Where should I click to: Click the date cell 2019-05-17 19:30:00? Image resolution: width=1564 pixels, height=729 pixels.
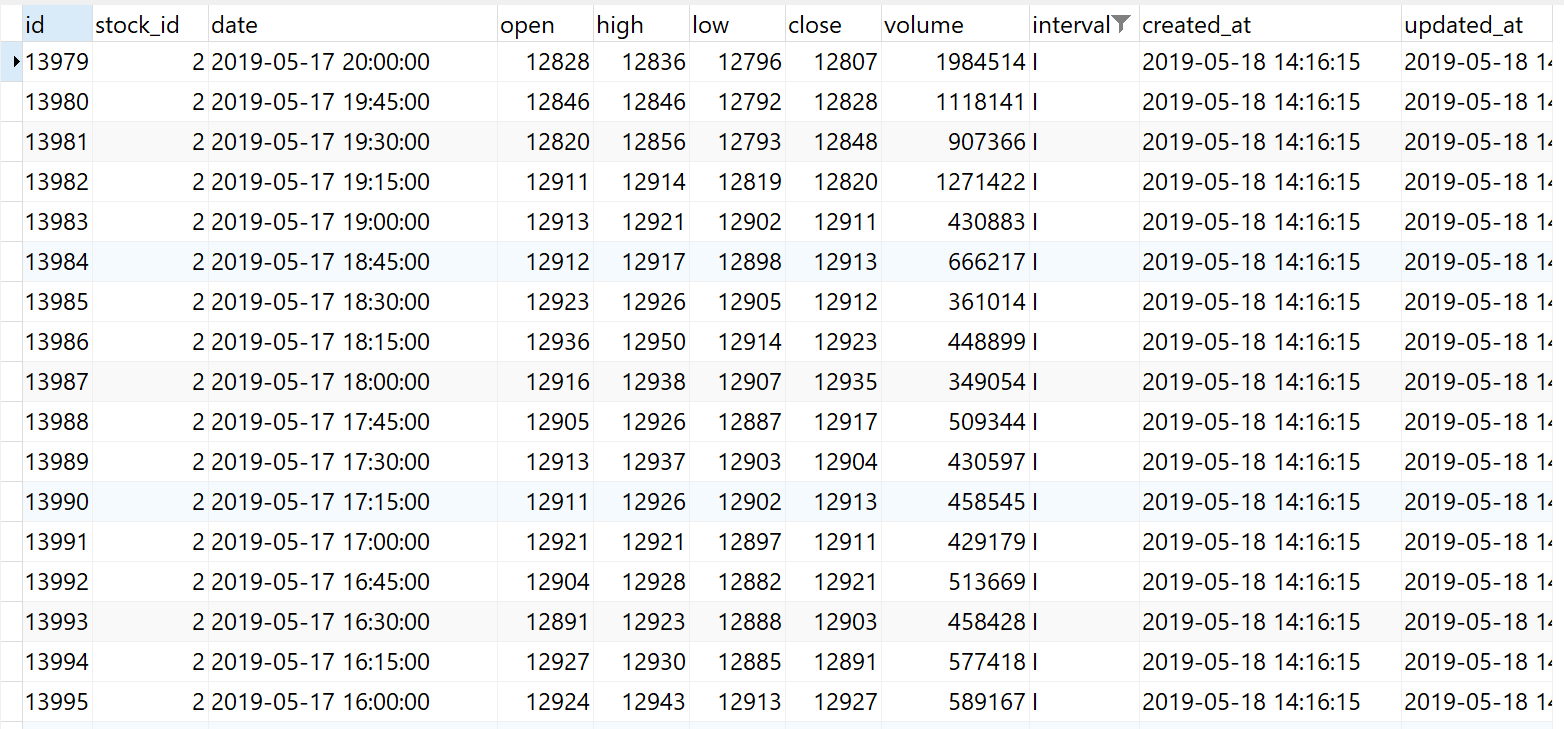click(x=353, y=142)
